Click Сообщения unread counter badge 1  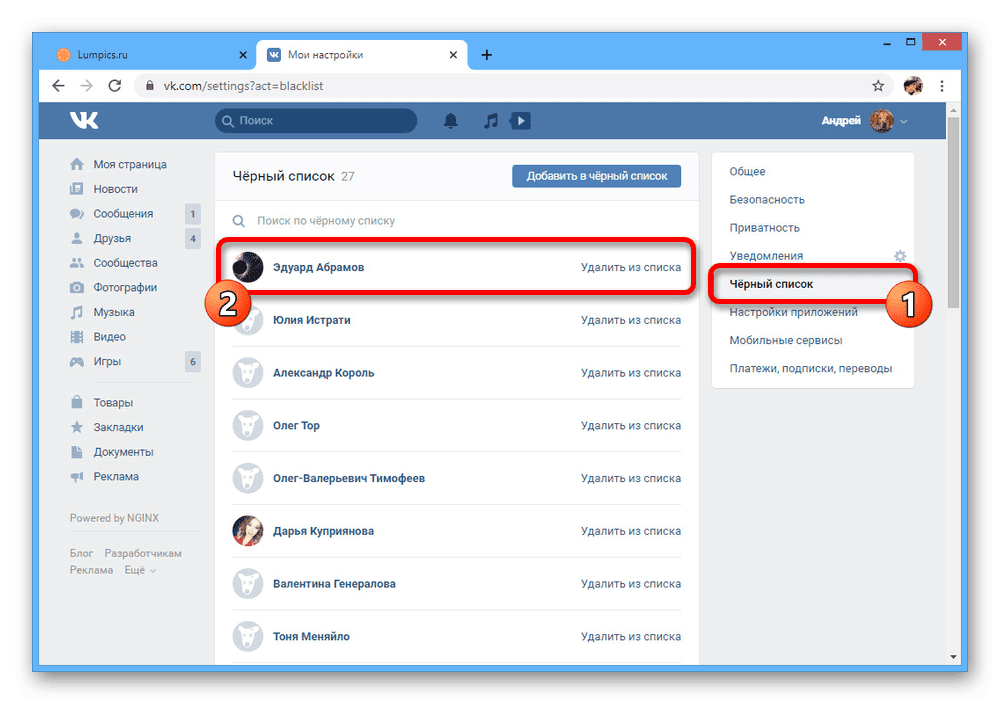193,214
